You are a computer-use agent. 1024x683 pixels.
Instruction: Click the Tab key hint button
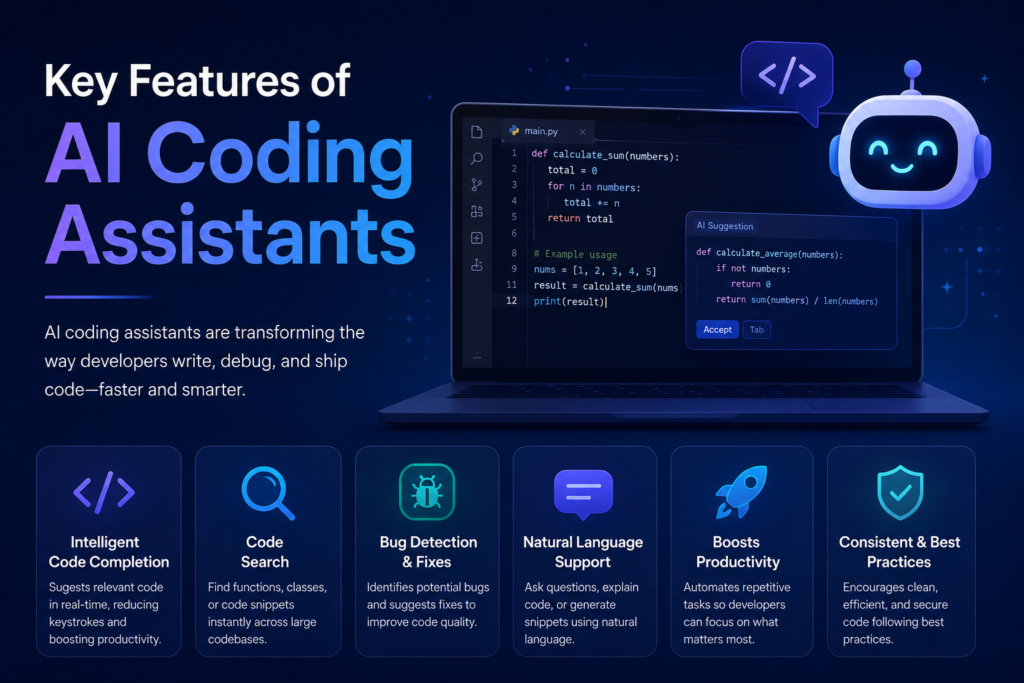756,330
